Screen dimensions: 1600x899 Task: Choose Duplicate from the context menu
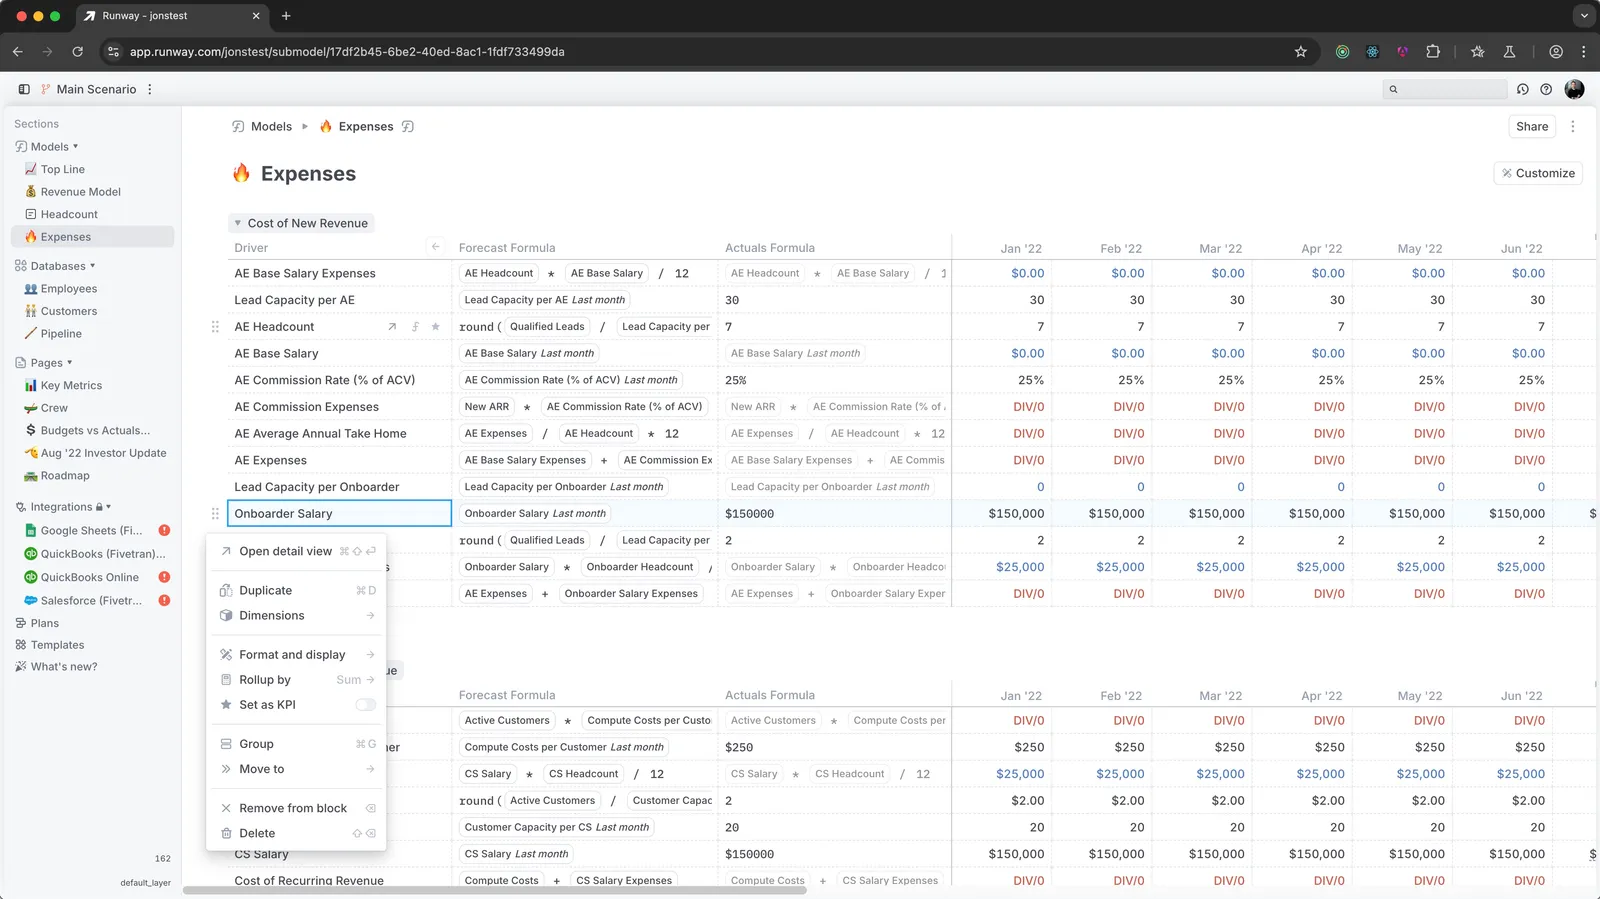coord(296,591)
